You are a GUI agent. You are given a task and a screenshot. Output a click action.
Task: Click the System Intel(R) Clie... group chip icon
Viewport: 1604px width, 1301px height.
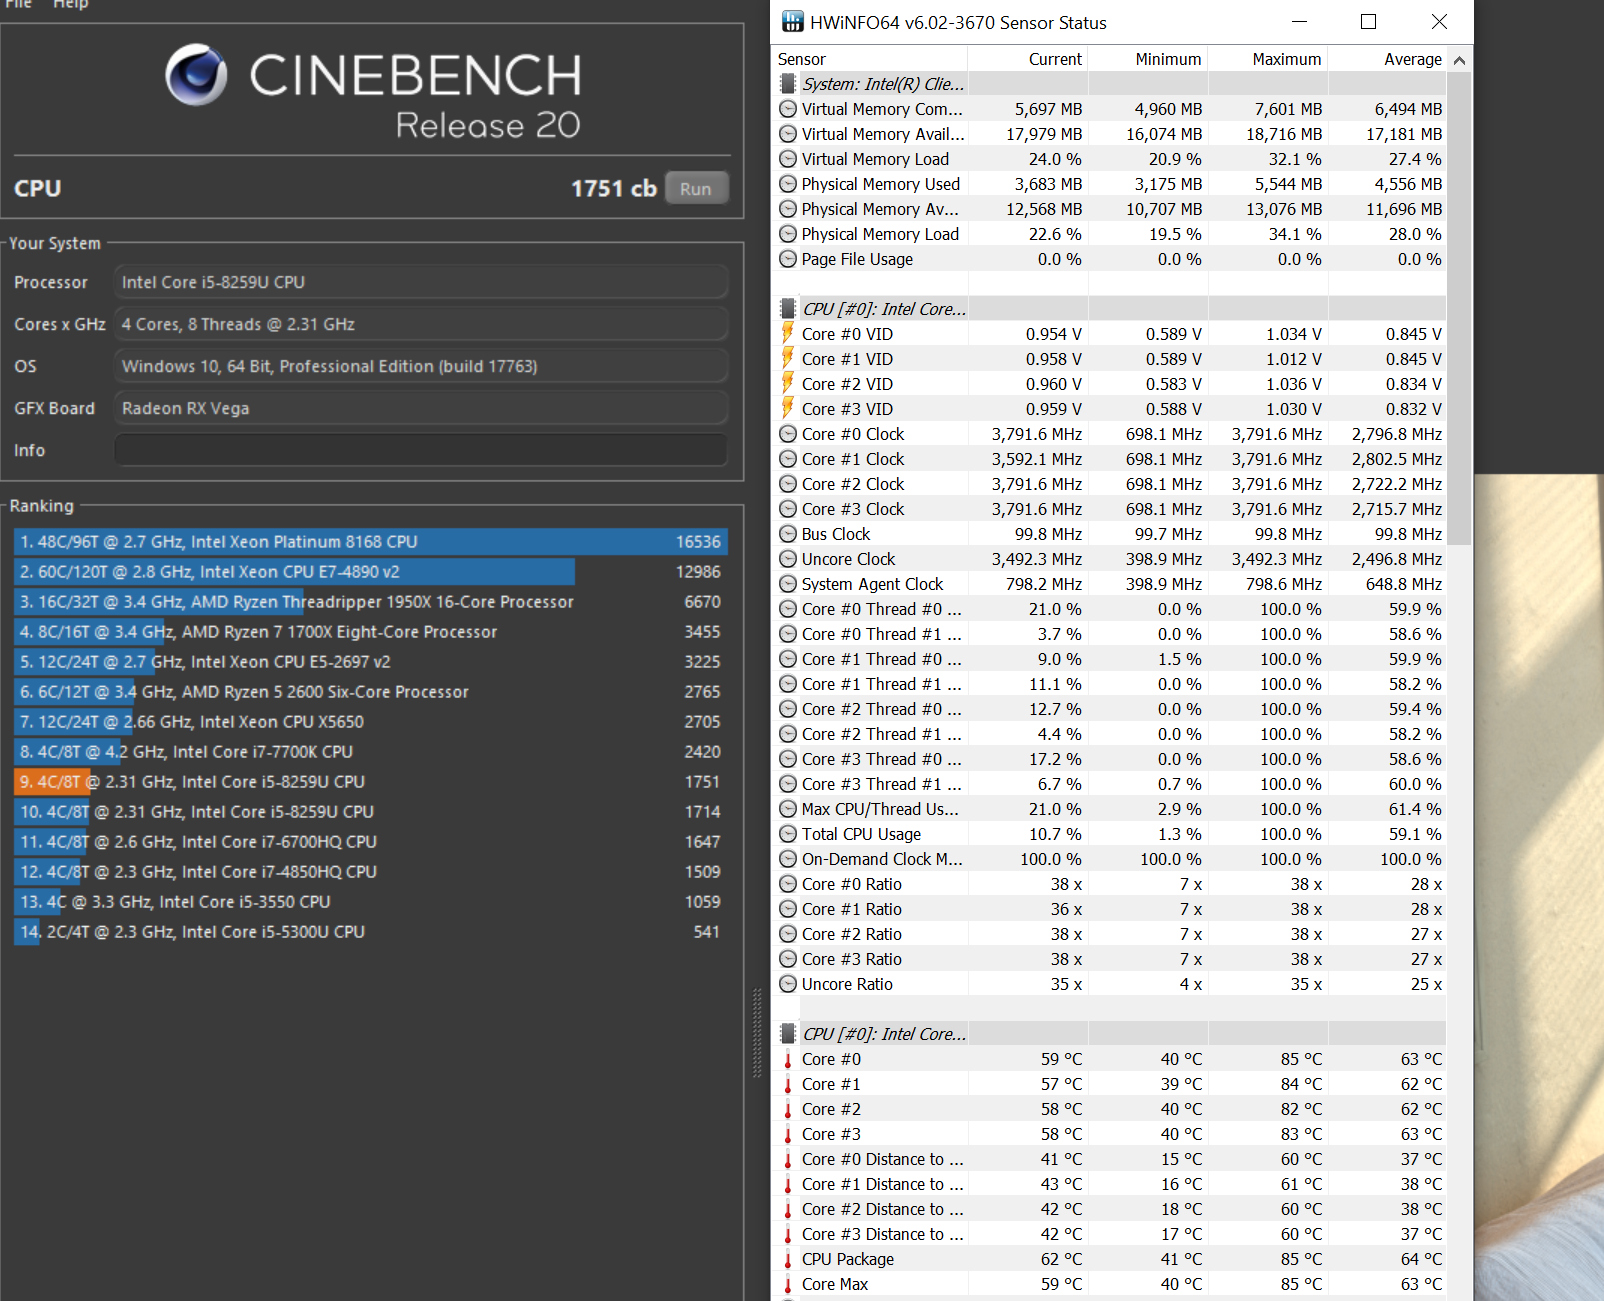788,84
